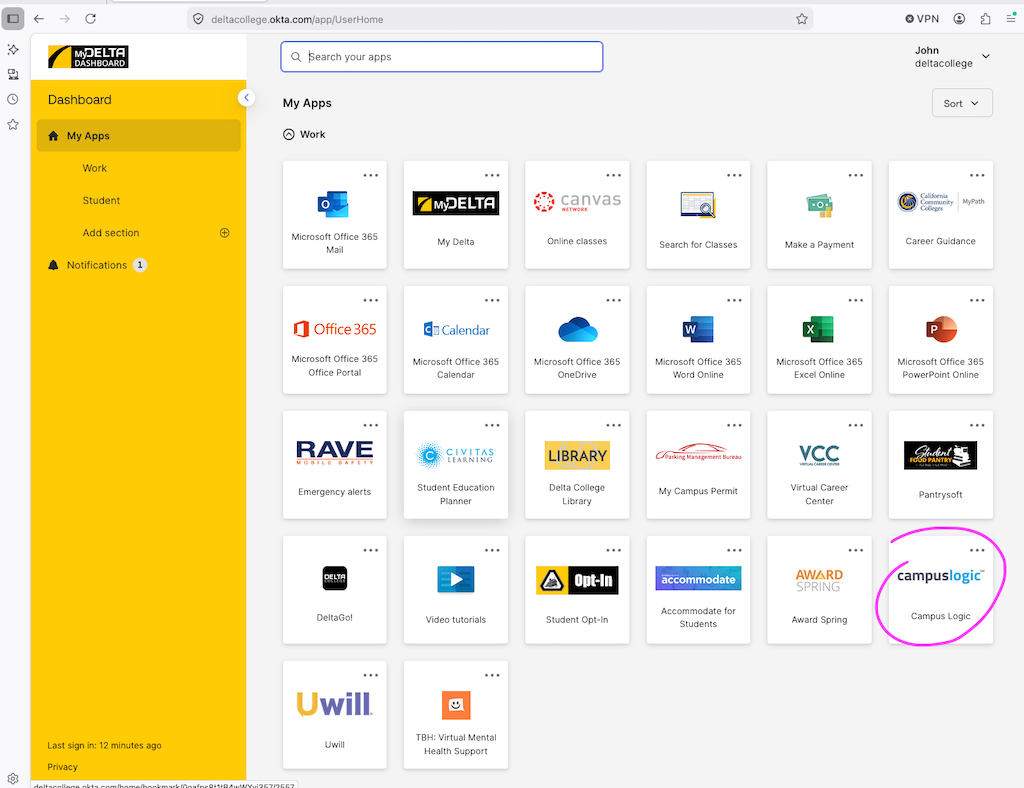Open Canvas Online classes logo
The height and width of the screenshot is (788, 1024).
point(577,201)
